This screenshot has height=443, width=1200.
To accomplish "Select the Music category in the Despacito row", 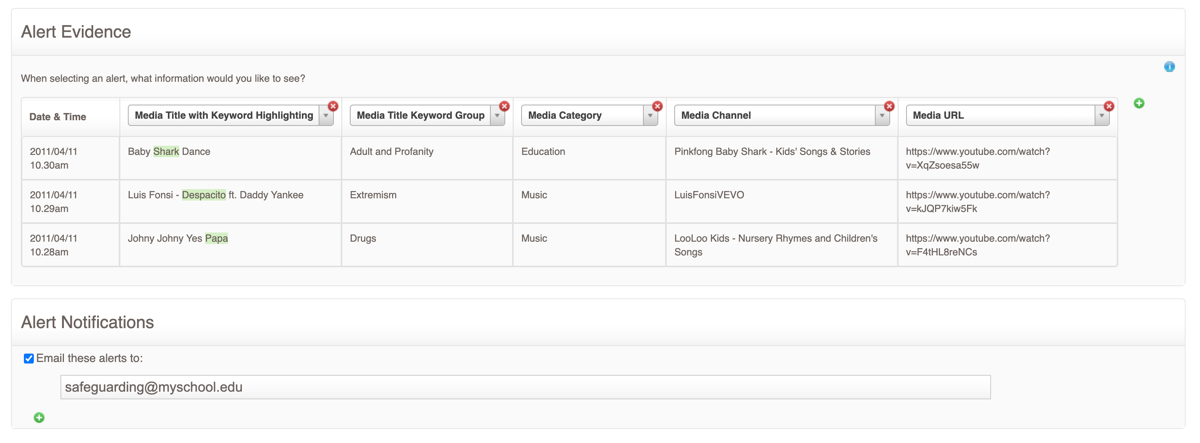I will [x=589, y=202].
